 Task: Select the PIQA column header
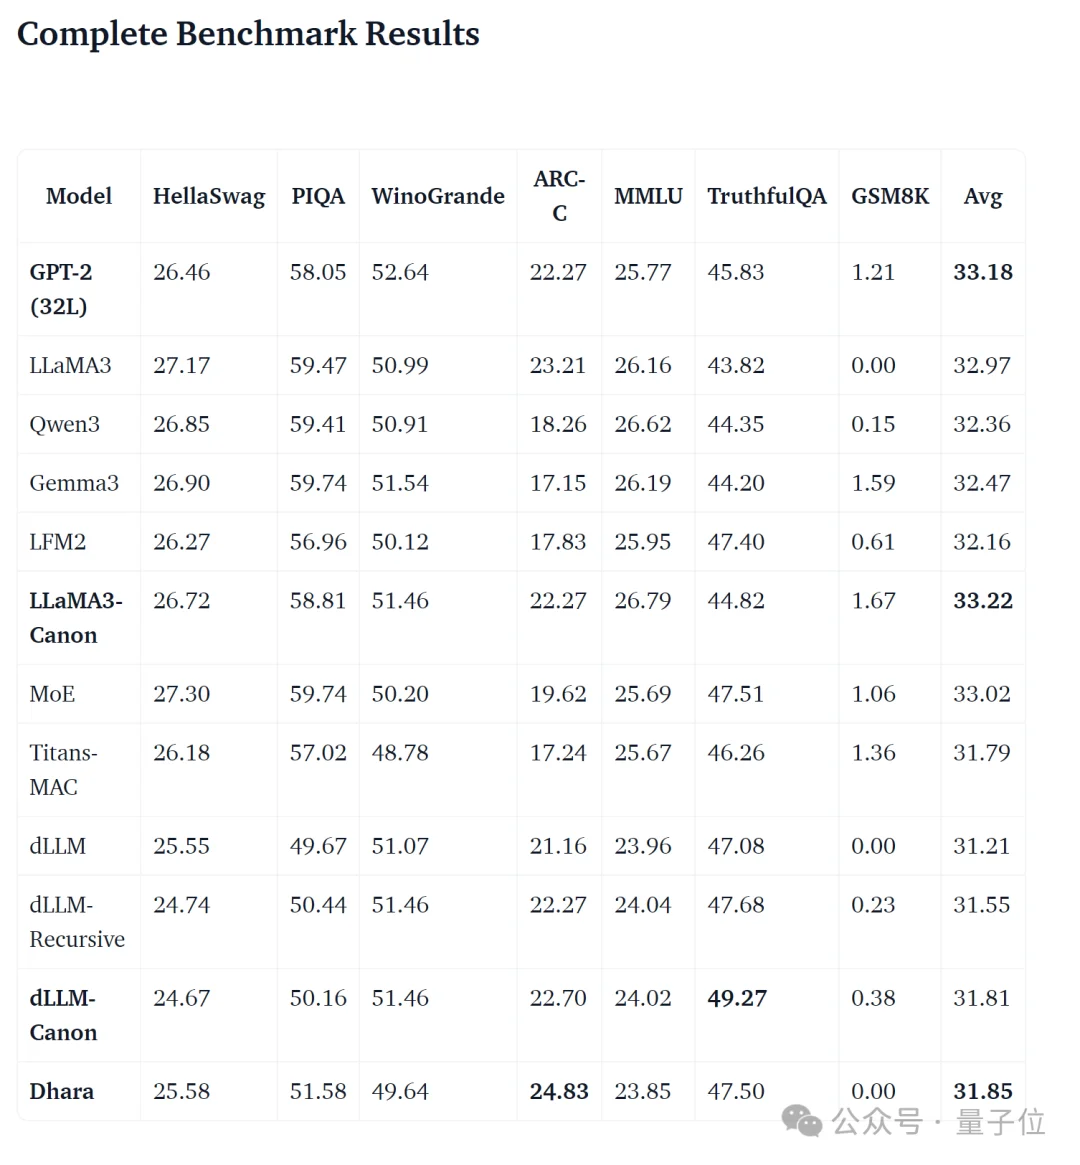[x=318, y=196]
